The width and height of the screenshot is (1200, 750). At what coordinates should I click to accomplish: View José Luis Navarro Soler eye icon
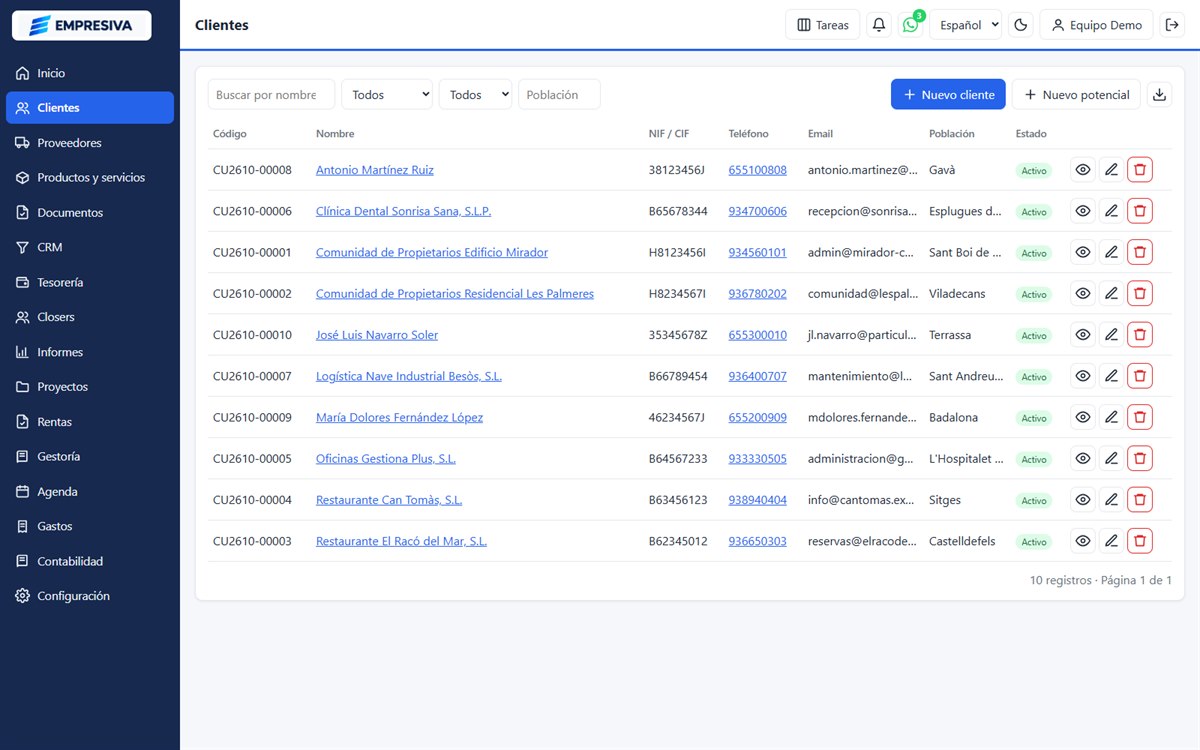[x=1083, y=335]
